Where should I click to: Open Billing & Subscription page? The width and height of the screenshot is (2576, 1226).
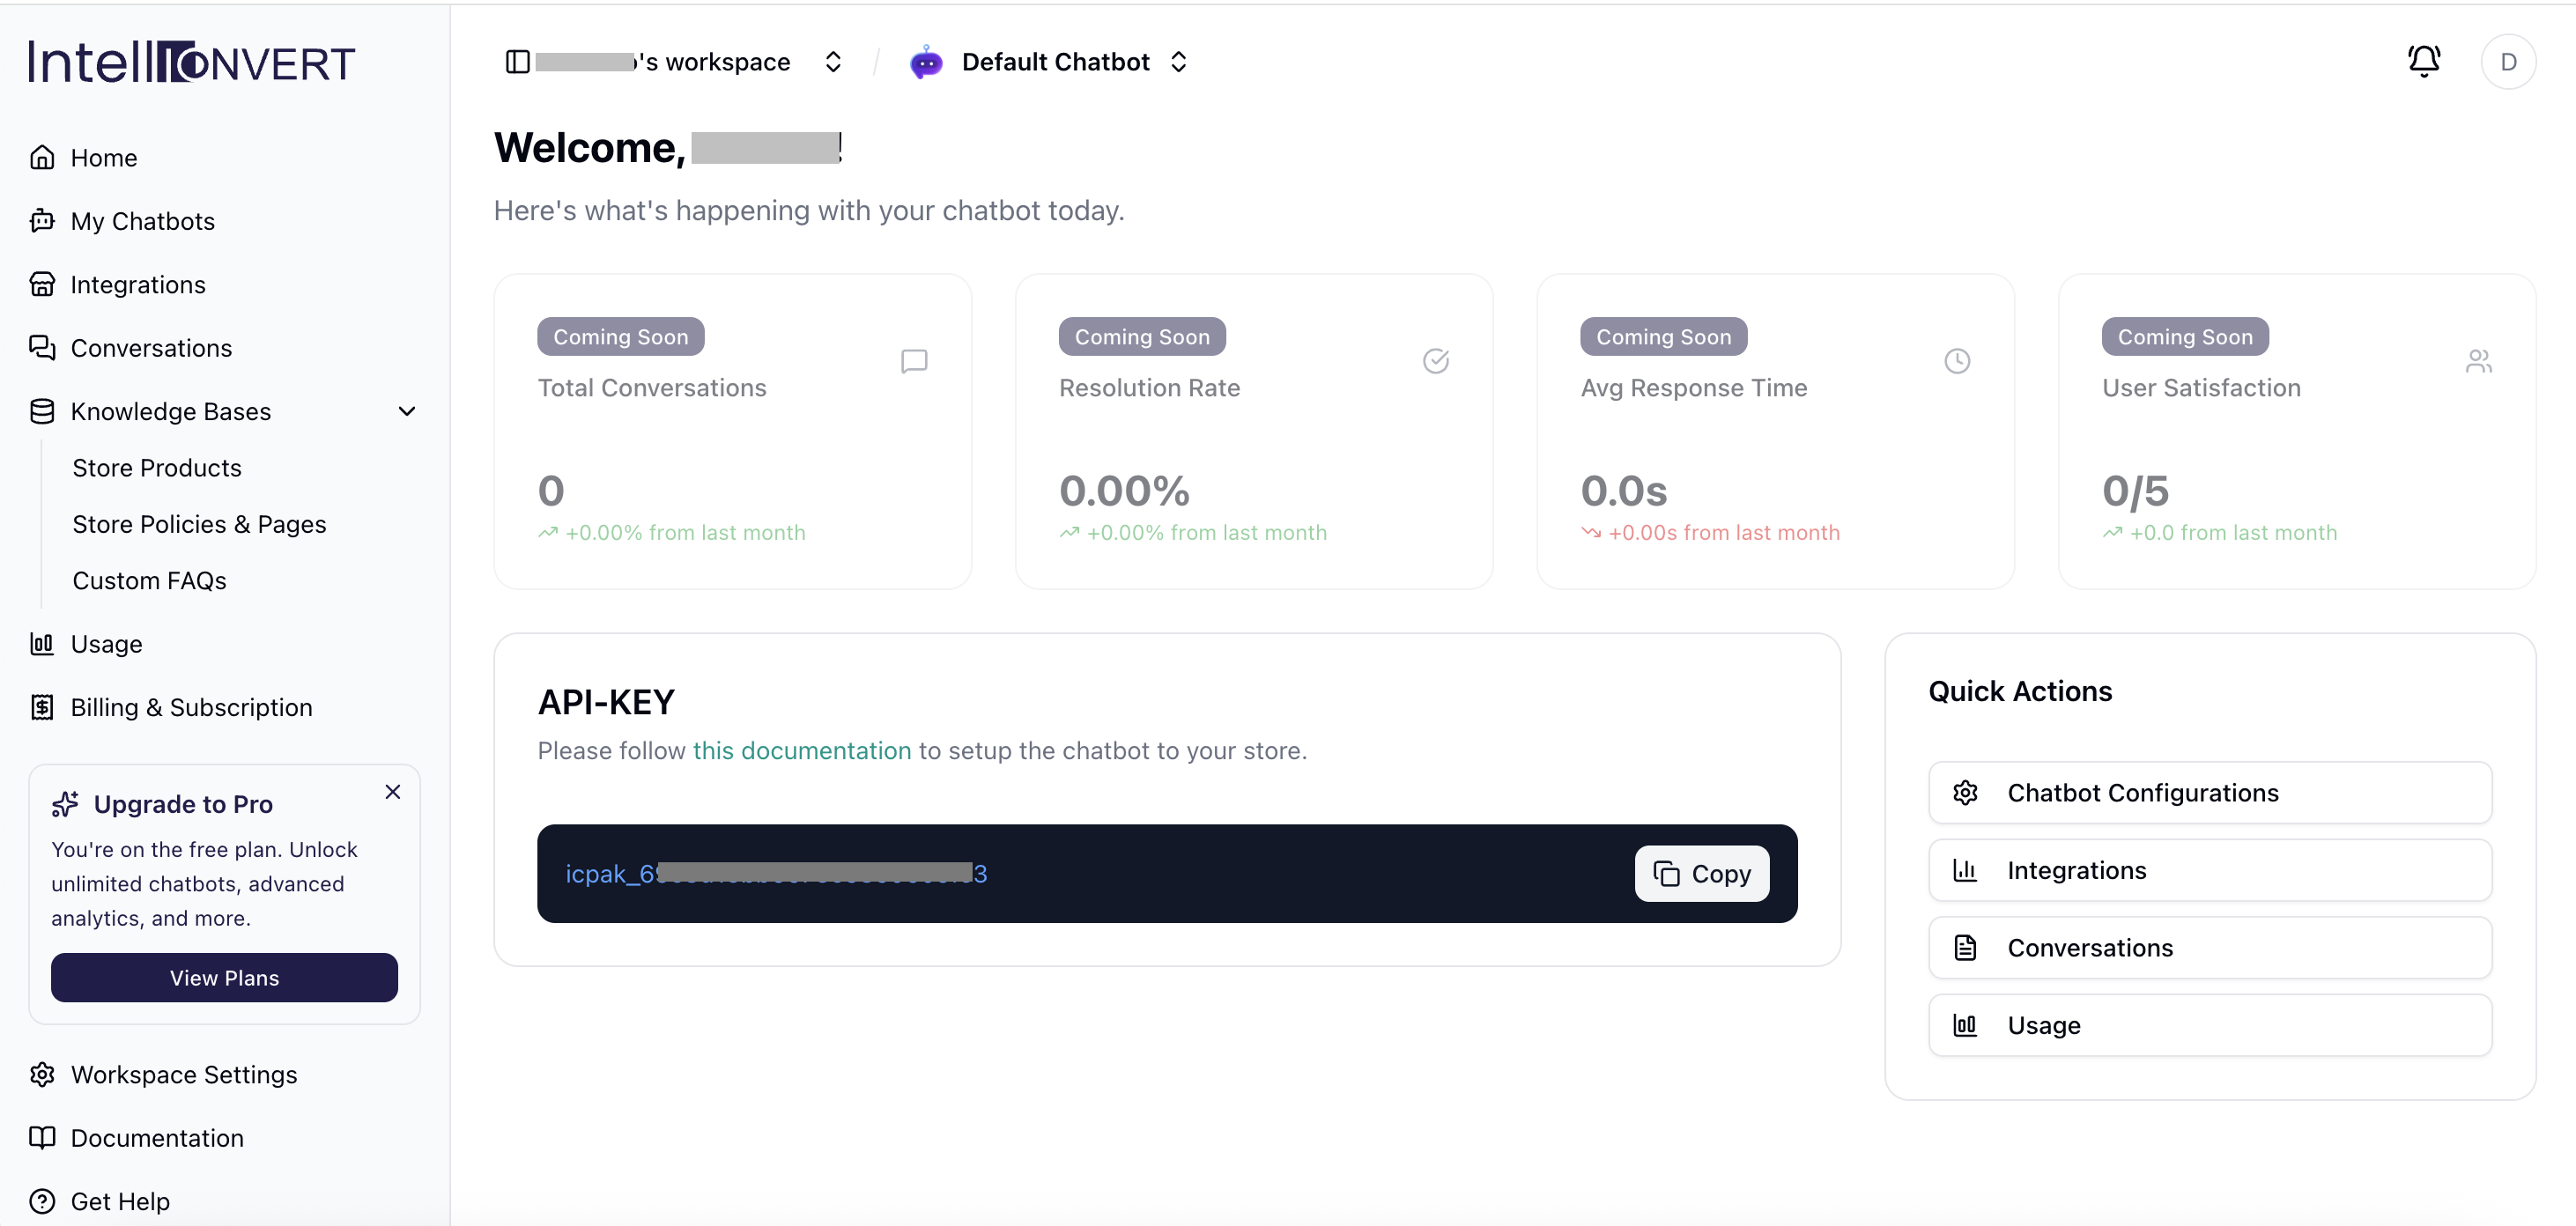coord(224,707)
